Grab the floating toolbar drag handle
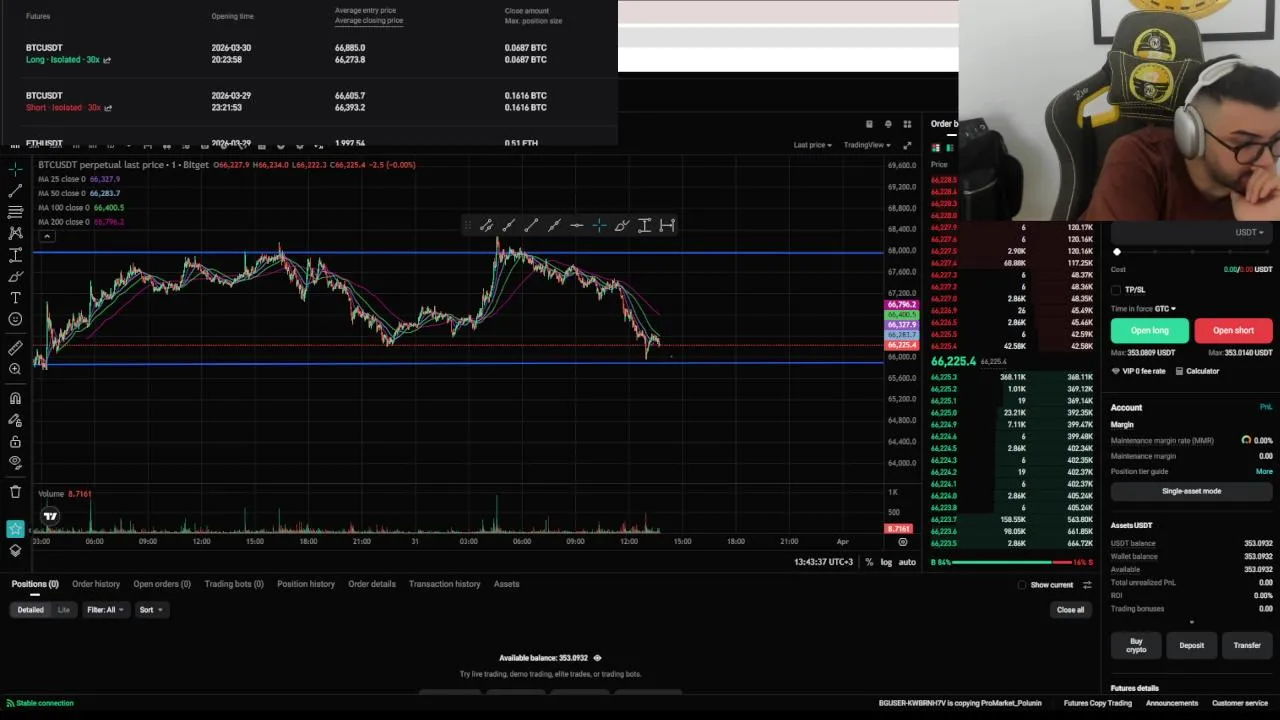Screen dimensions: 1280x720 click(x=467, y=225)
